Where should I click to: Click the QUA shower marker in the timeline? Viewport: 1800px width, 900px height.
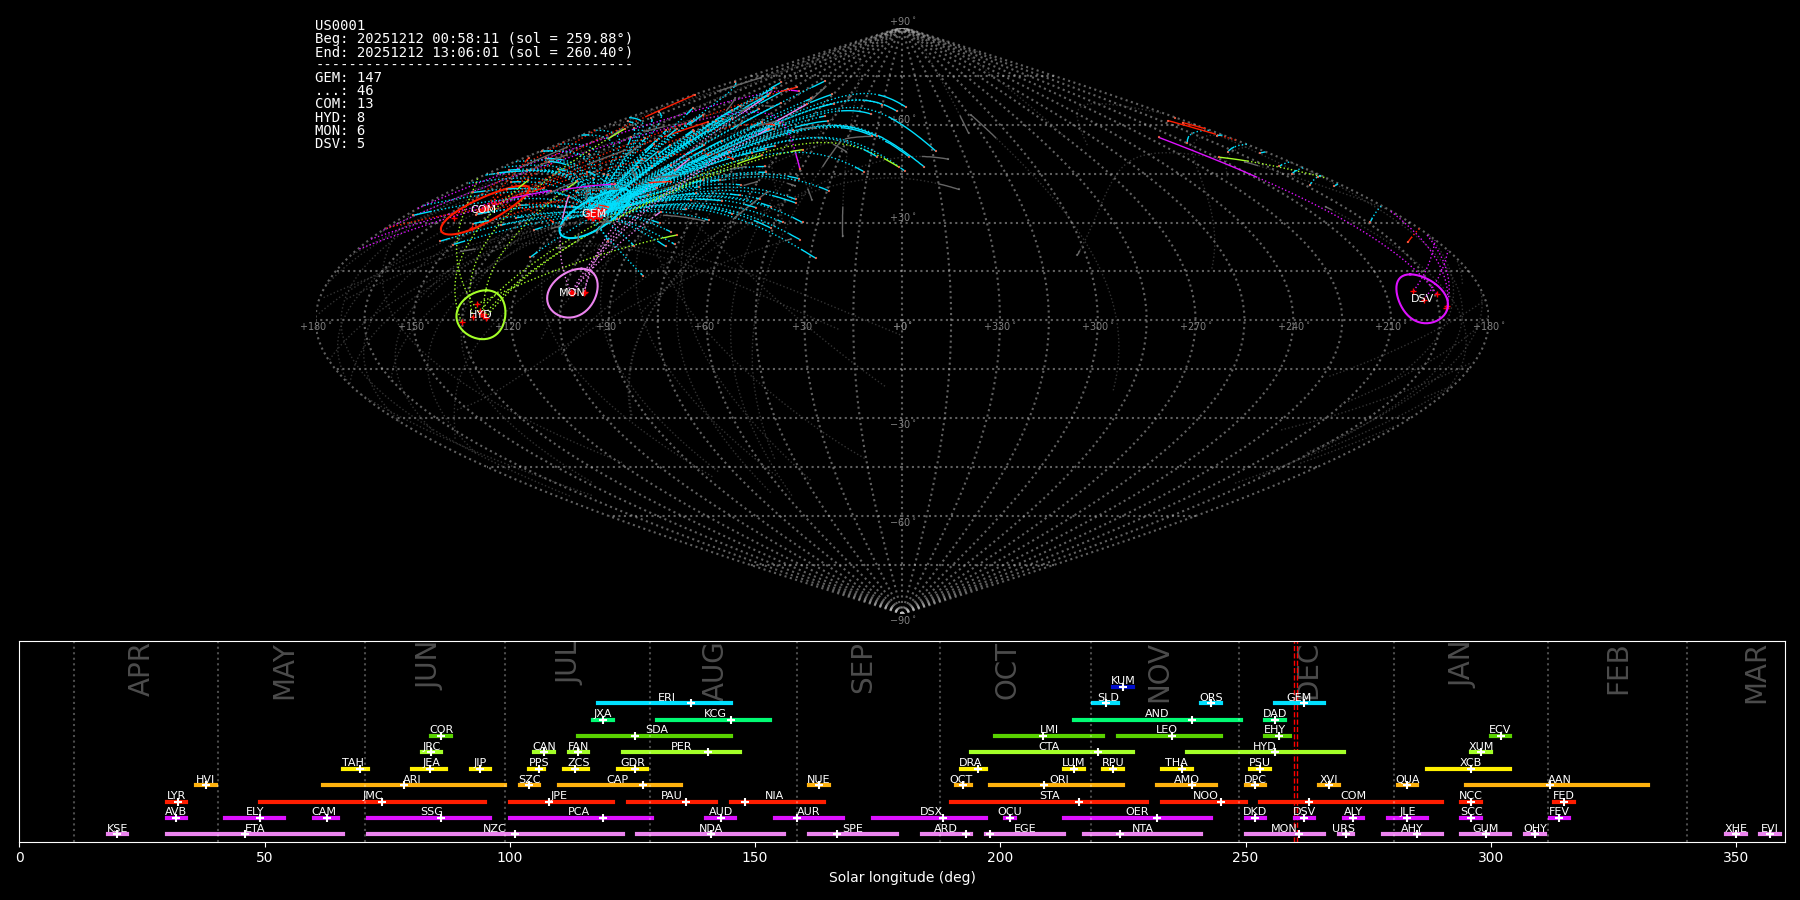1407,785
